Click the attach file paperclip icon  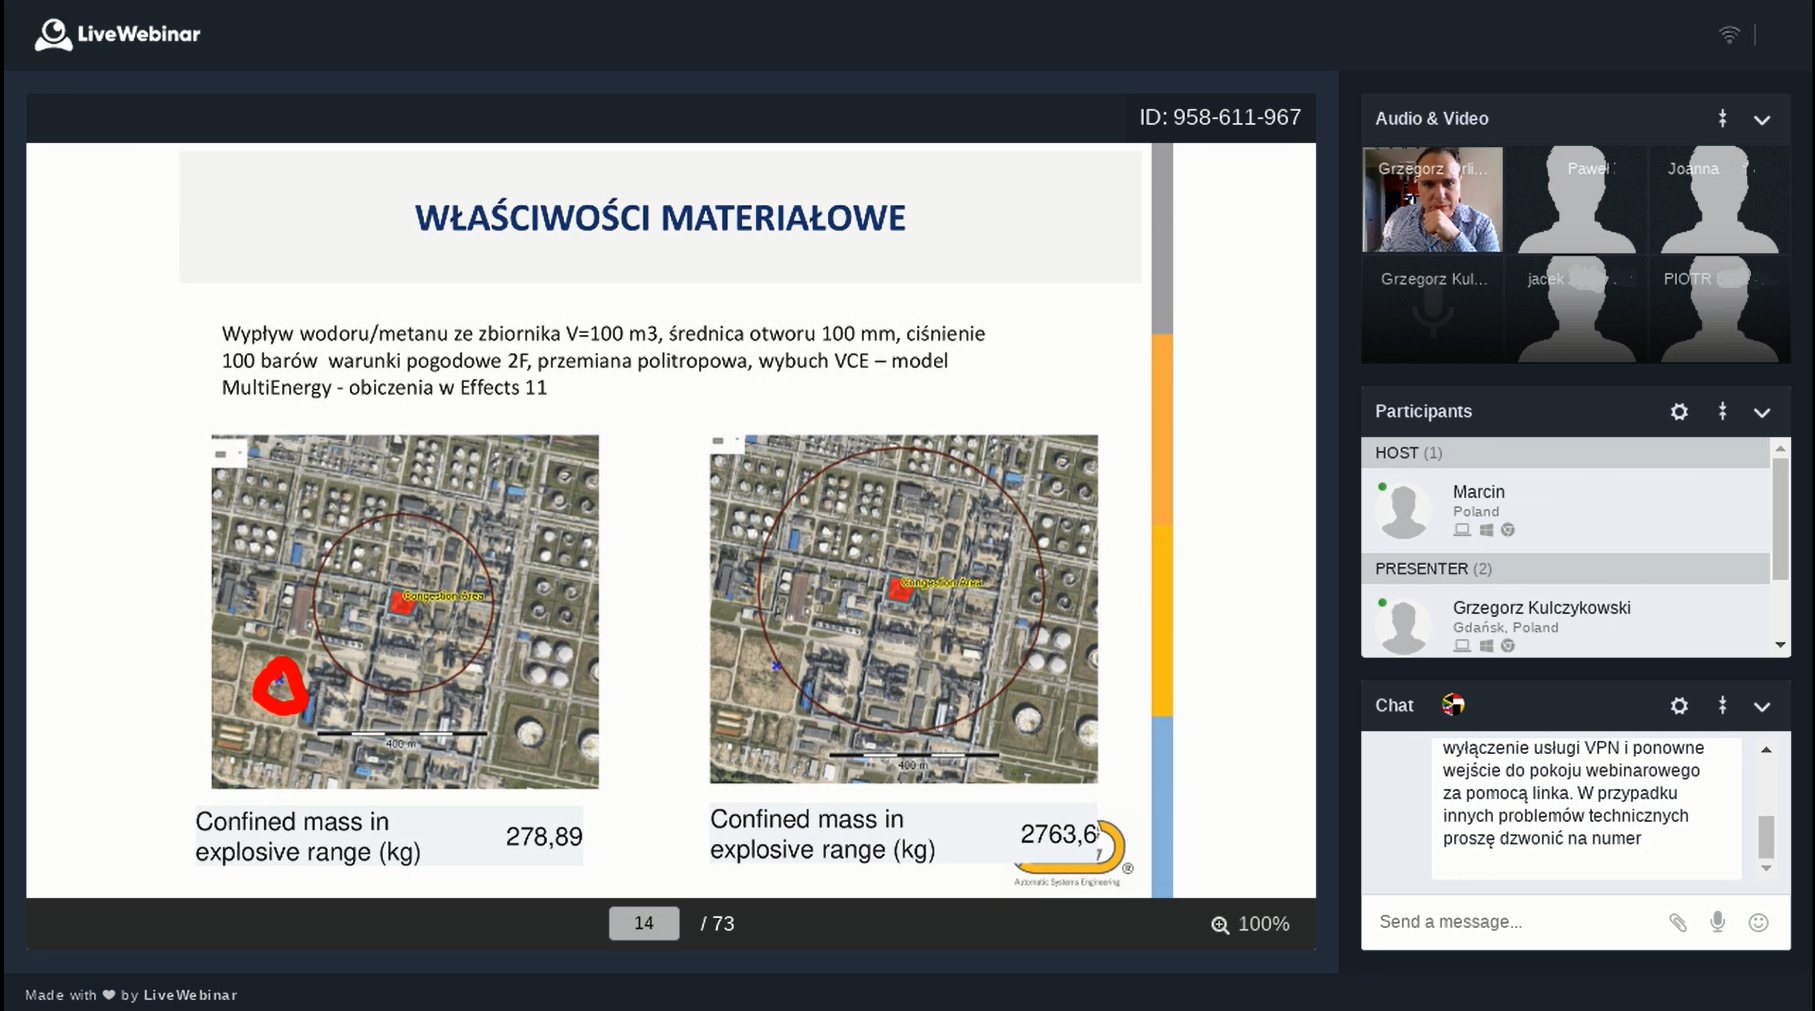click(1677, 922)
